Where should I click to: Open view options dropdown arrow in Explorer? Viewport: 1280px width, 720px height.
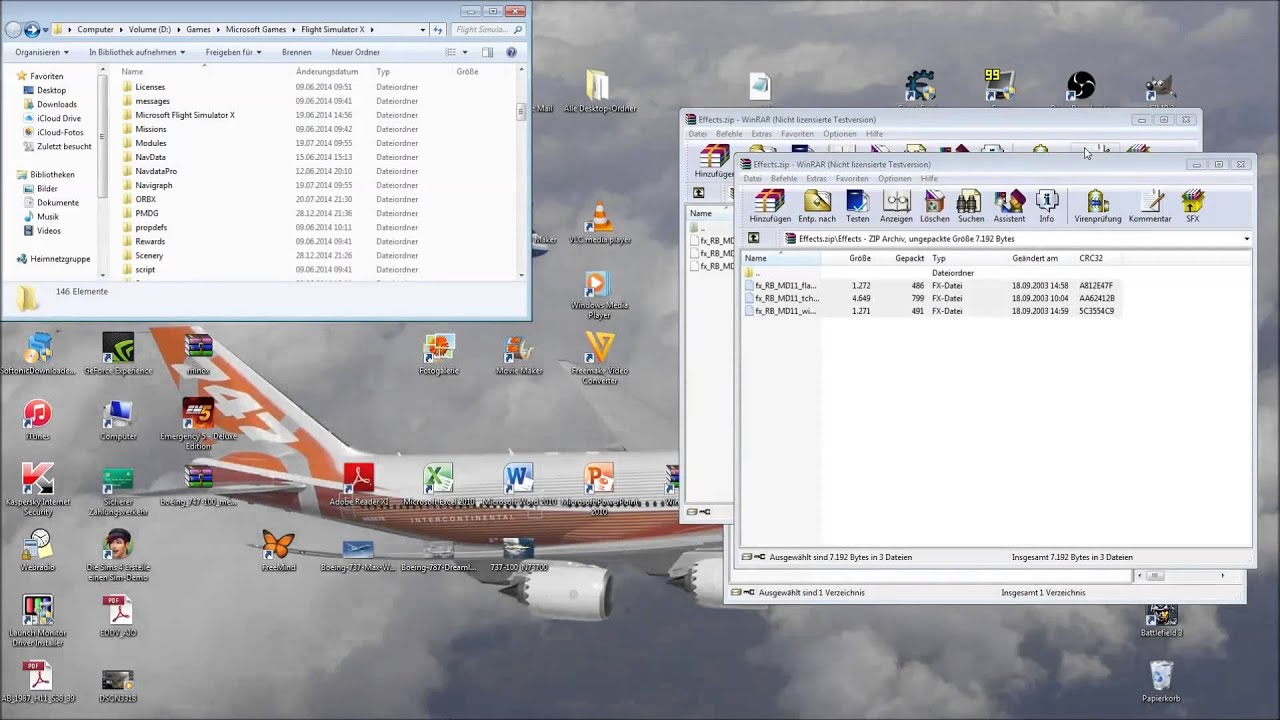pos(465,52)
